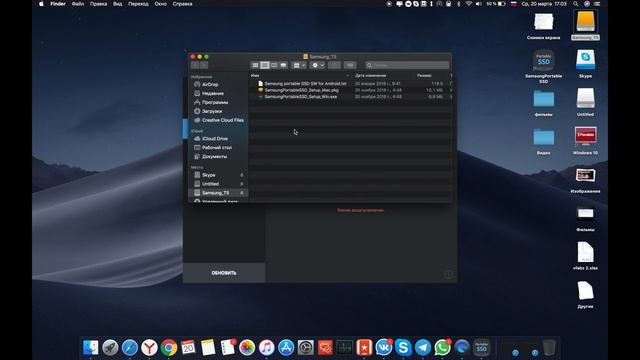
Task: Switch Finder to column view
Action: [x=274, y=65]
